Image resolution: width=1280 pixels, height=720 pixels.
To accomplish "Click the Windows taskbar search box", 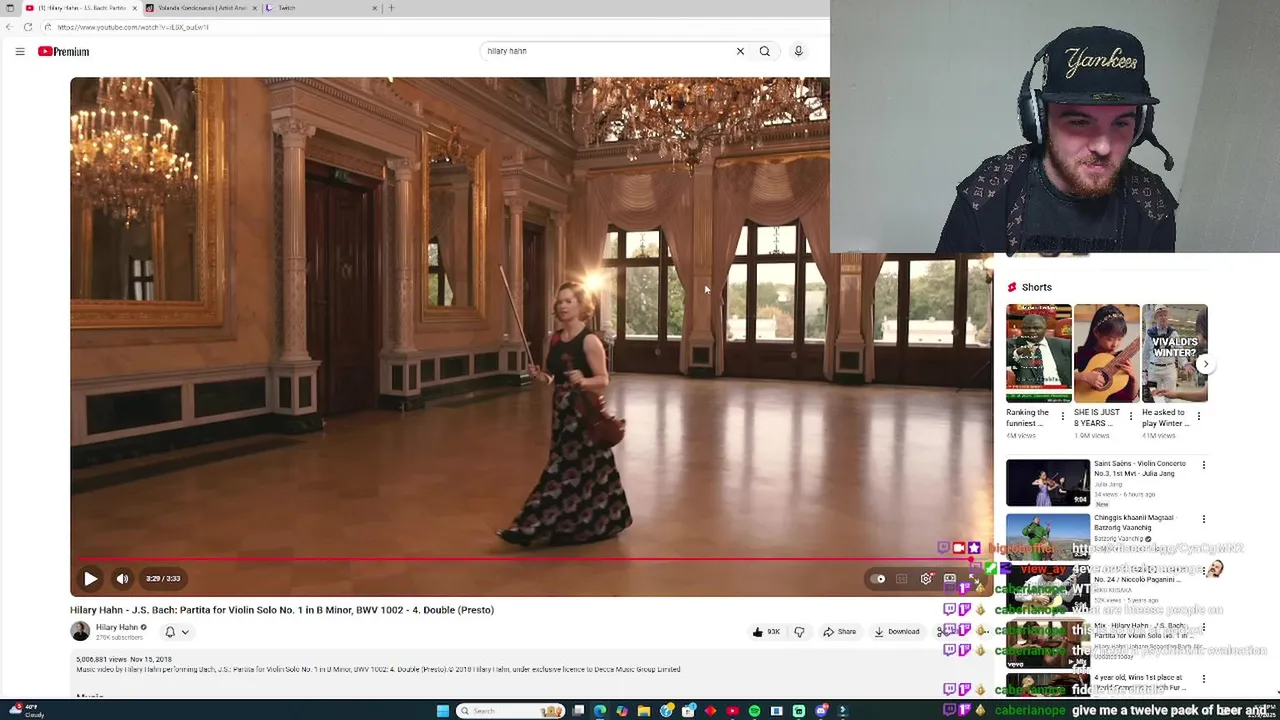I will pos(511,711).
